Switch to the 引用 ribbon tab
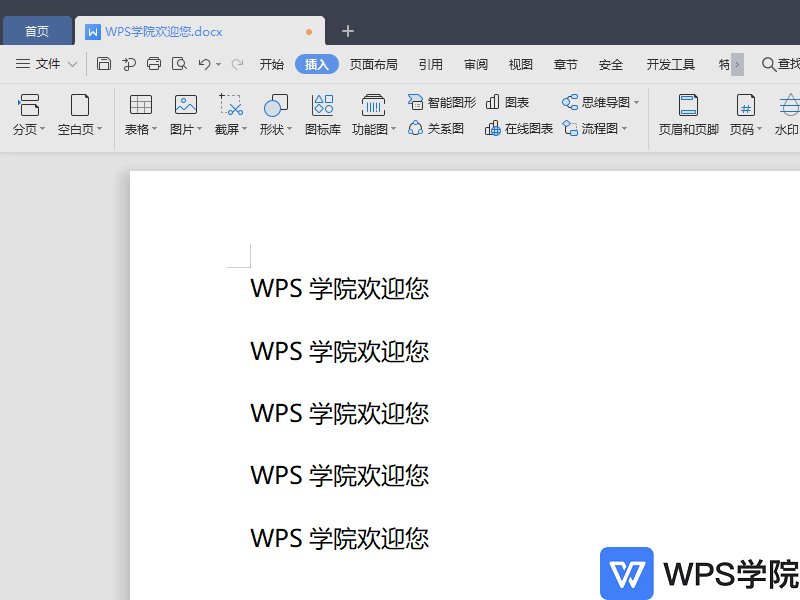The image size is (800, 600). tap(431, 64)
